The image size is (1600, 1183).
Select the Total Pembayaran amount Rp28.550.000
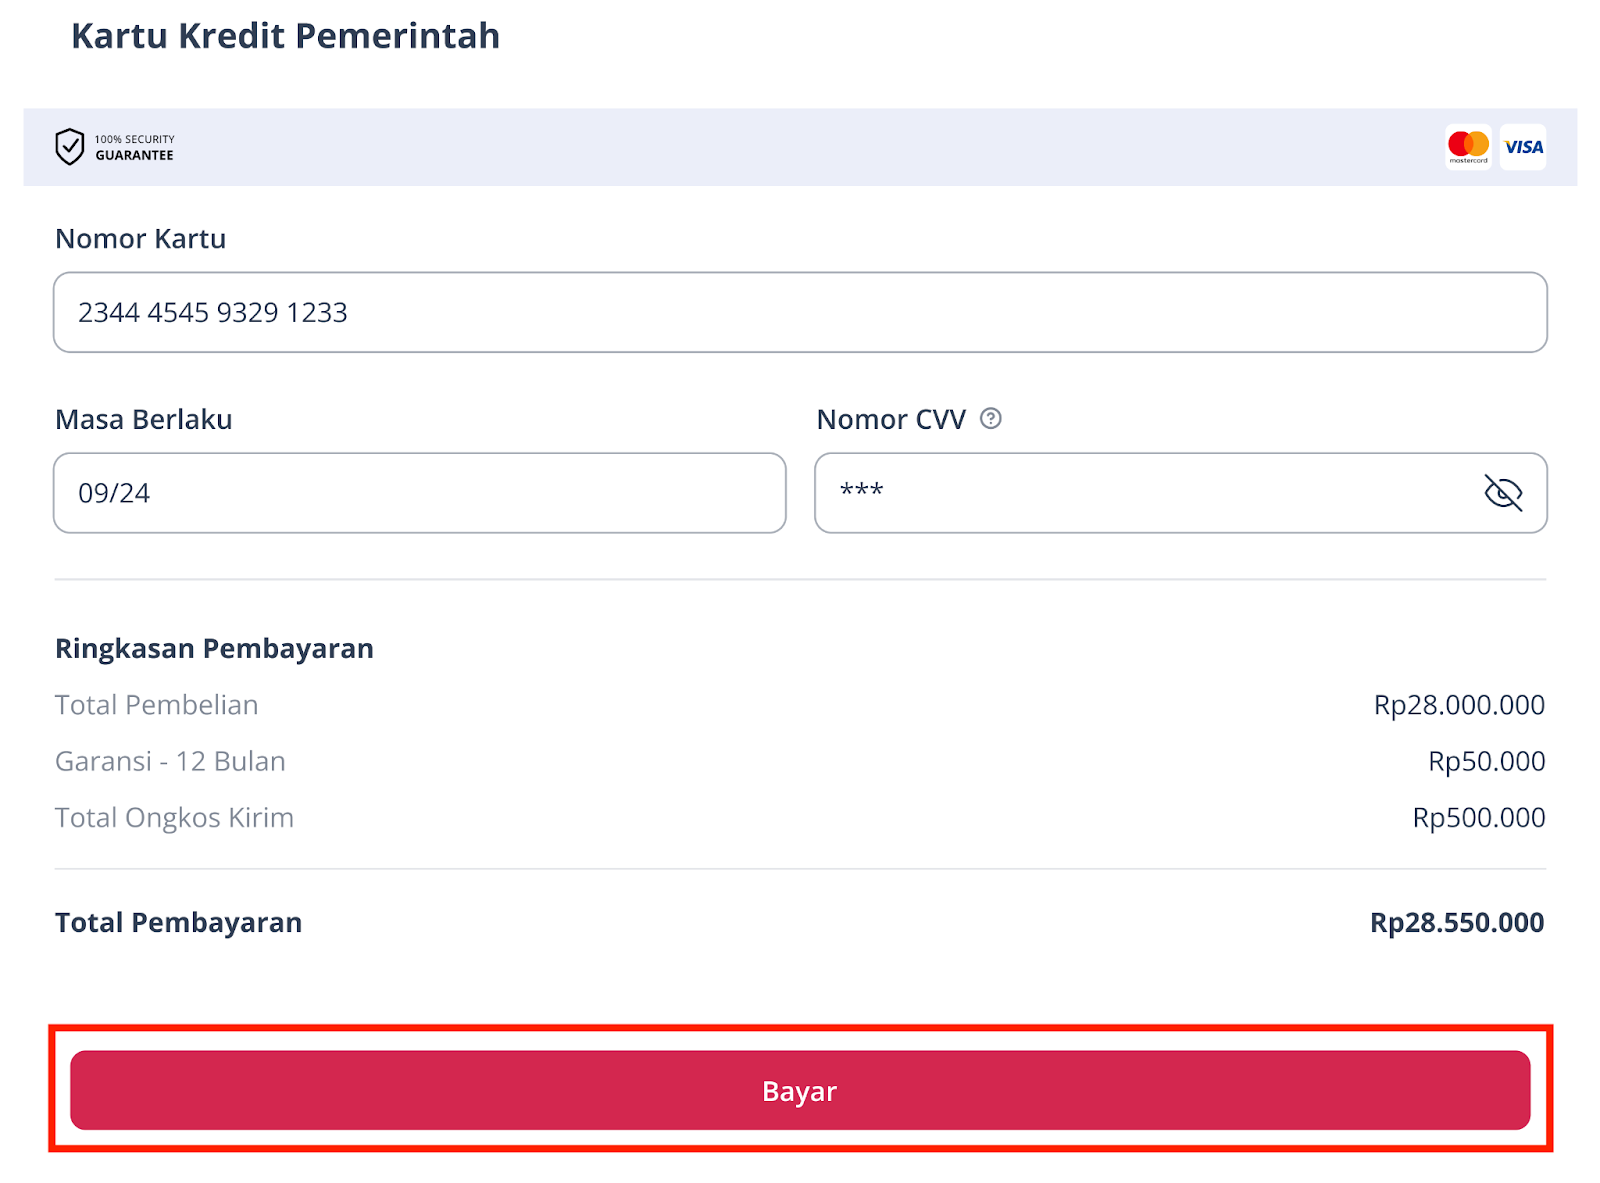pos(1456,922)
